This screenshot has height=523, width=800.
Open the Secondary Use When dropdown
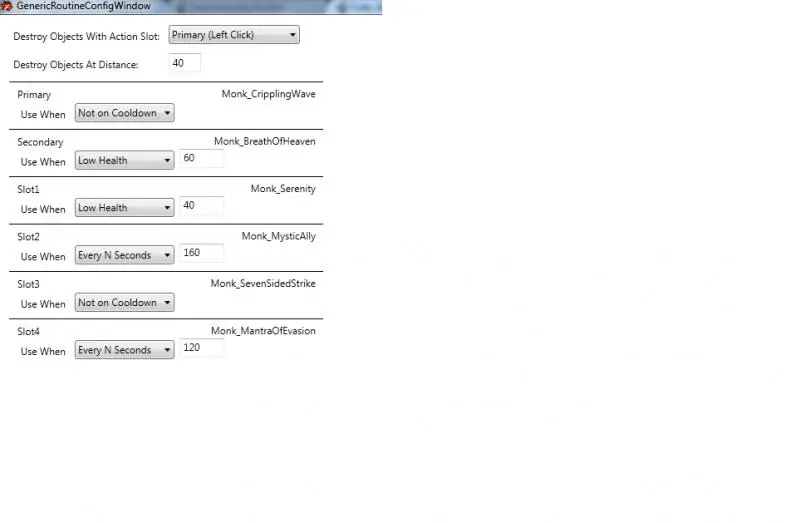pyautogui.click(x=124, y=160)
